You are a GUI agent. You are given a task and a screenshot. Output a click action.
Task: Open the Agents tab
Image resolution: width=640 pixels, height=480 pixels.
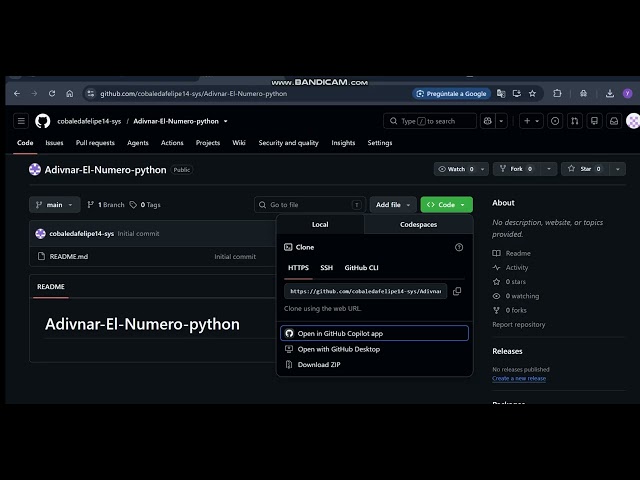[x=138, y=143]
